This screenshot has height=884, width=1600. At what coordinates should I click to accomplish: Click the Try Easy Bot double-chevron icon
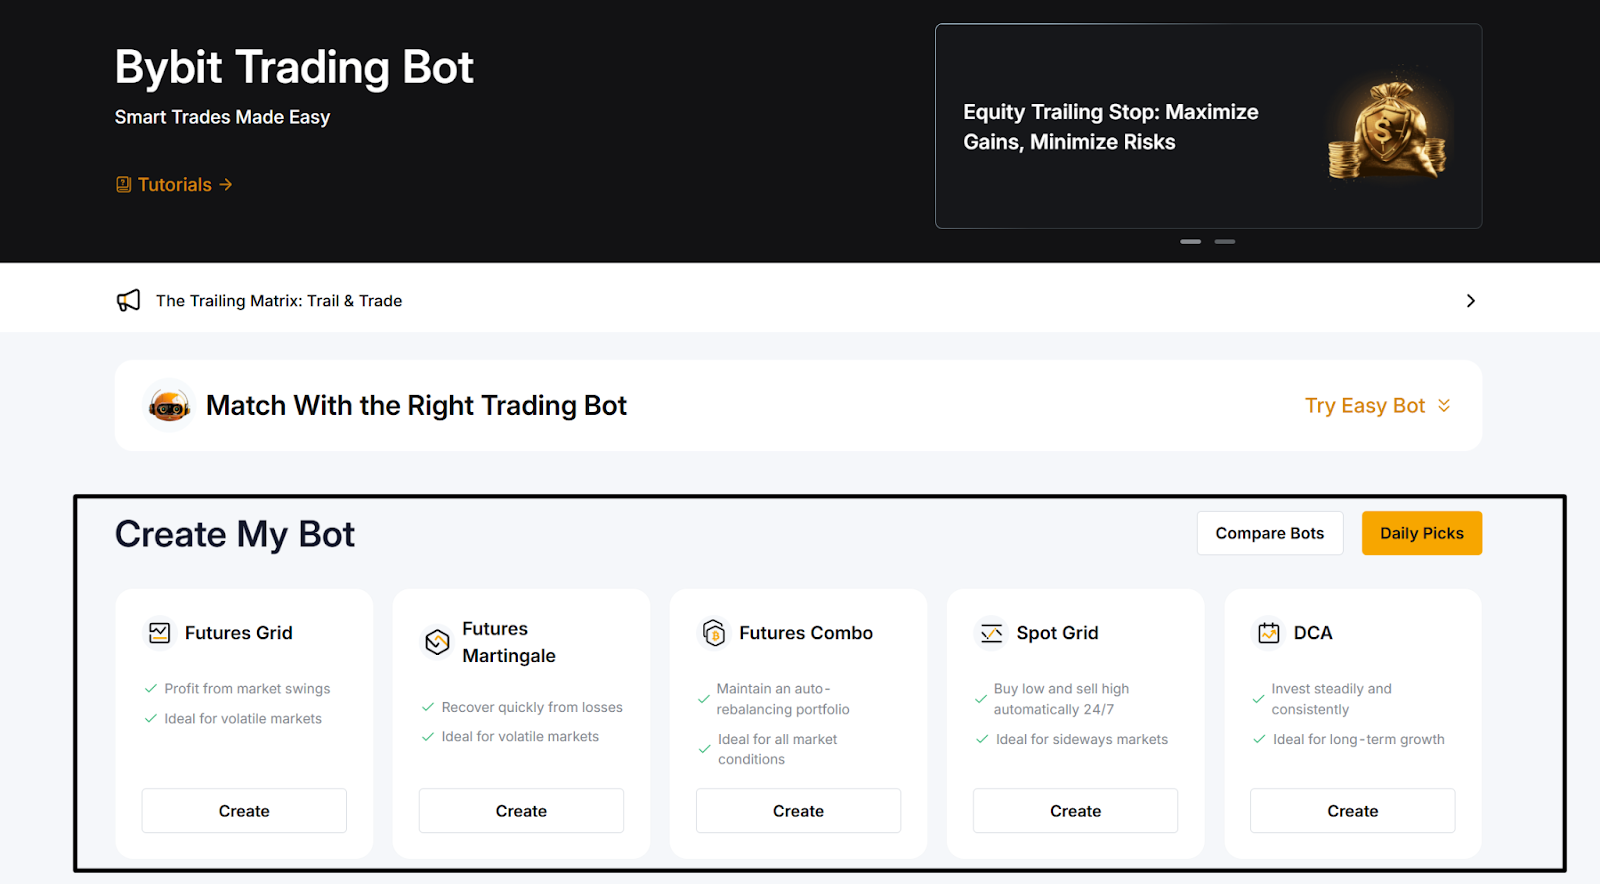(1444, 405)
